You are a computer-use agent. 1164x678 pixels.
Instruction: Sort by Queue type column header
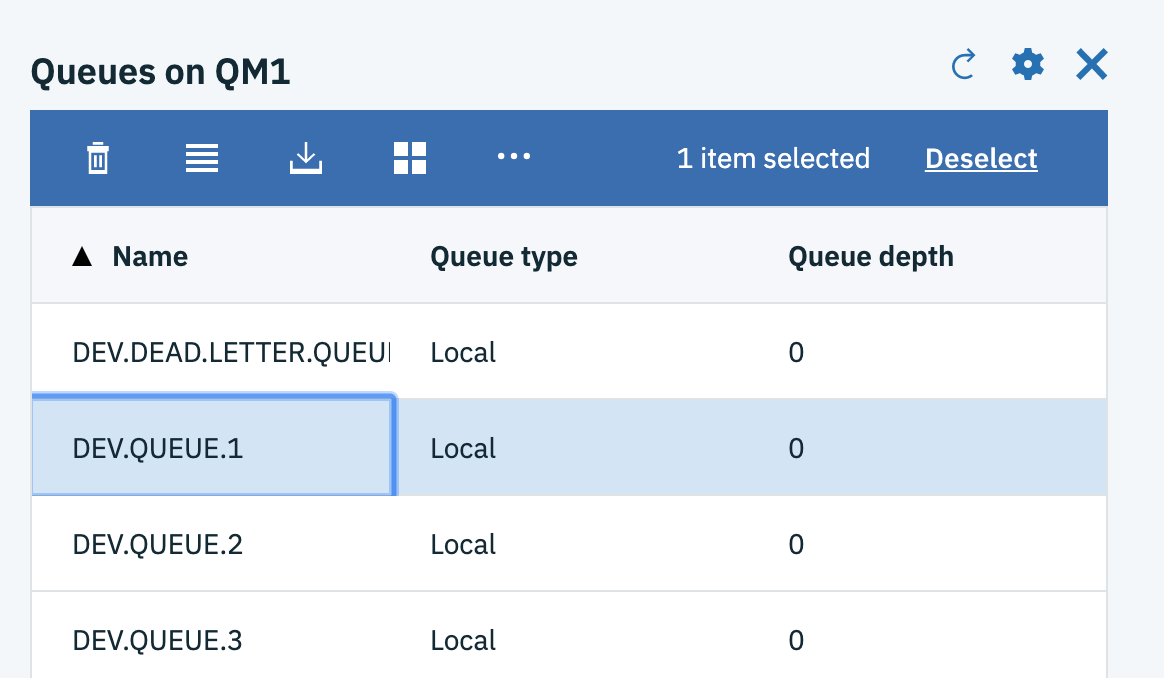pyautogui.click(x=504, y=257)
